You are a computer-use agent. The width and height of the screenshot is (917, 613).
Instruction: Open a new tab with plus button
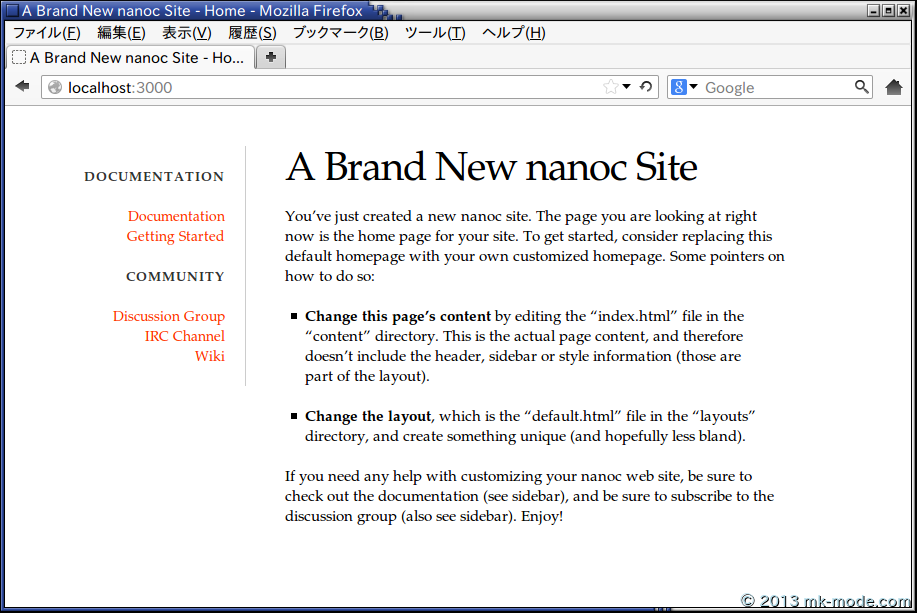pos(270,57)
